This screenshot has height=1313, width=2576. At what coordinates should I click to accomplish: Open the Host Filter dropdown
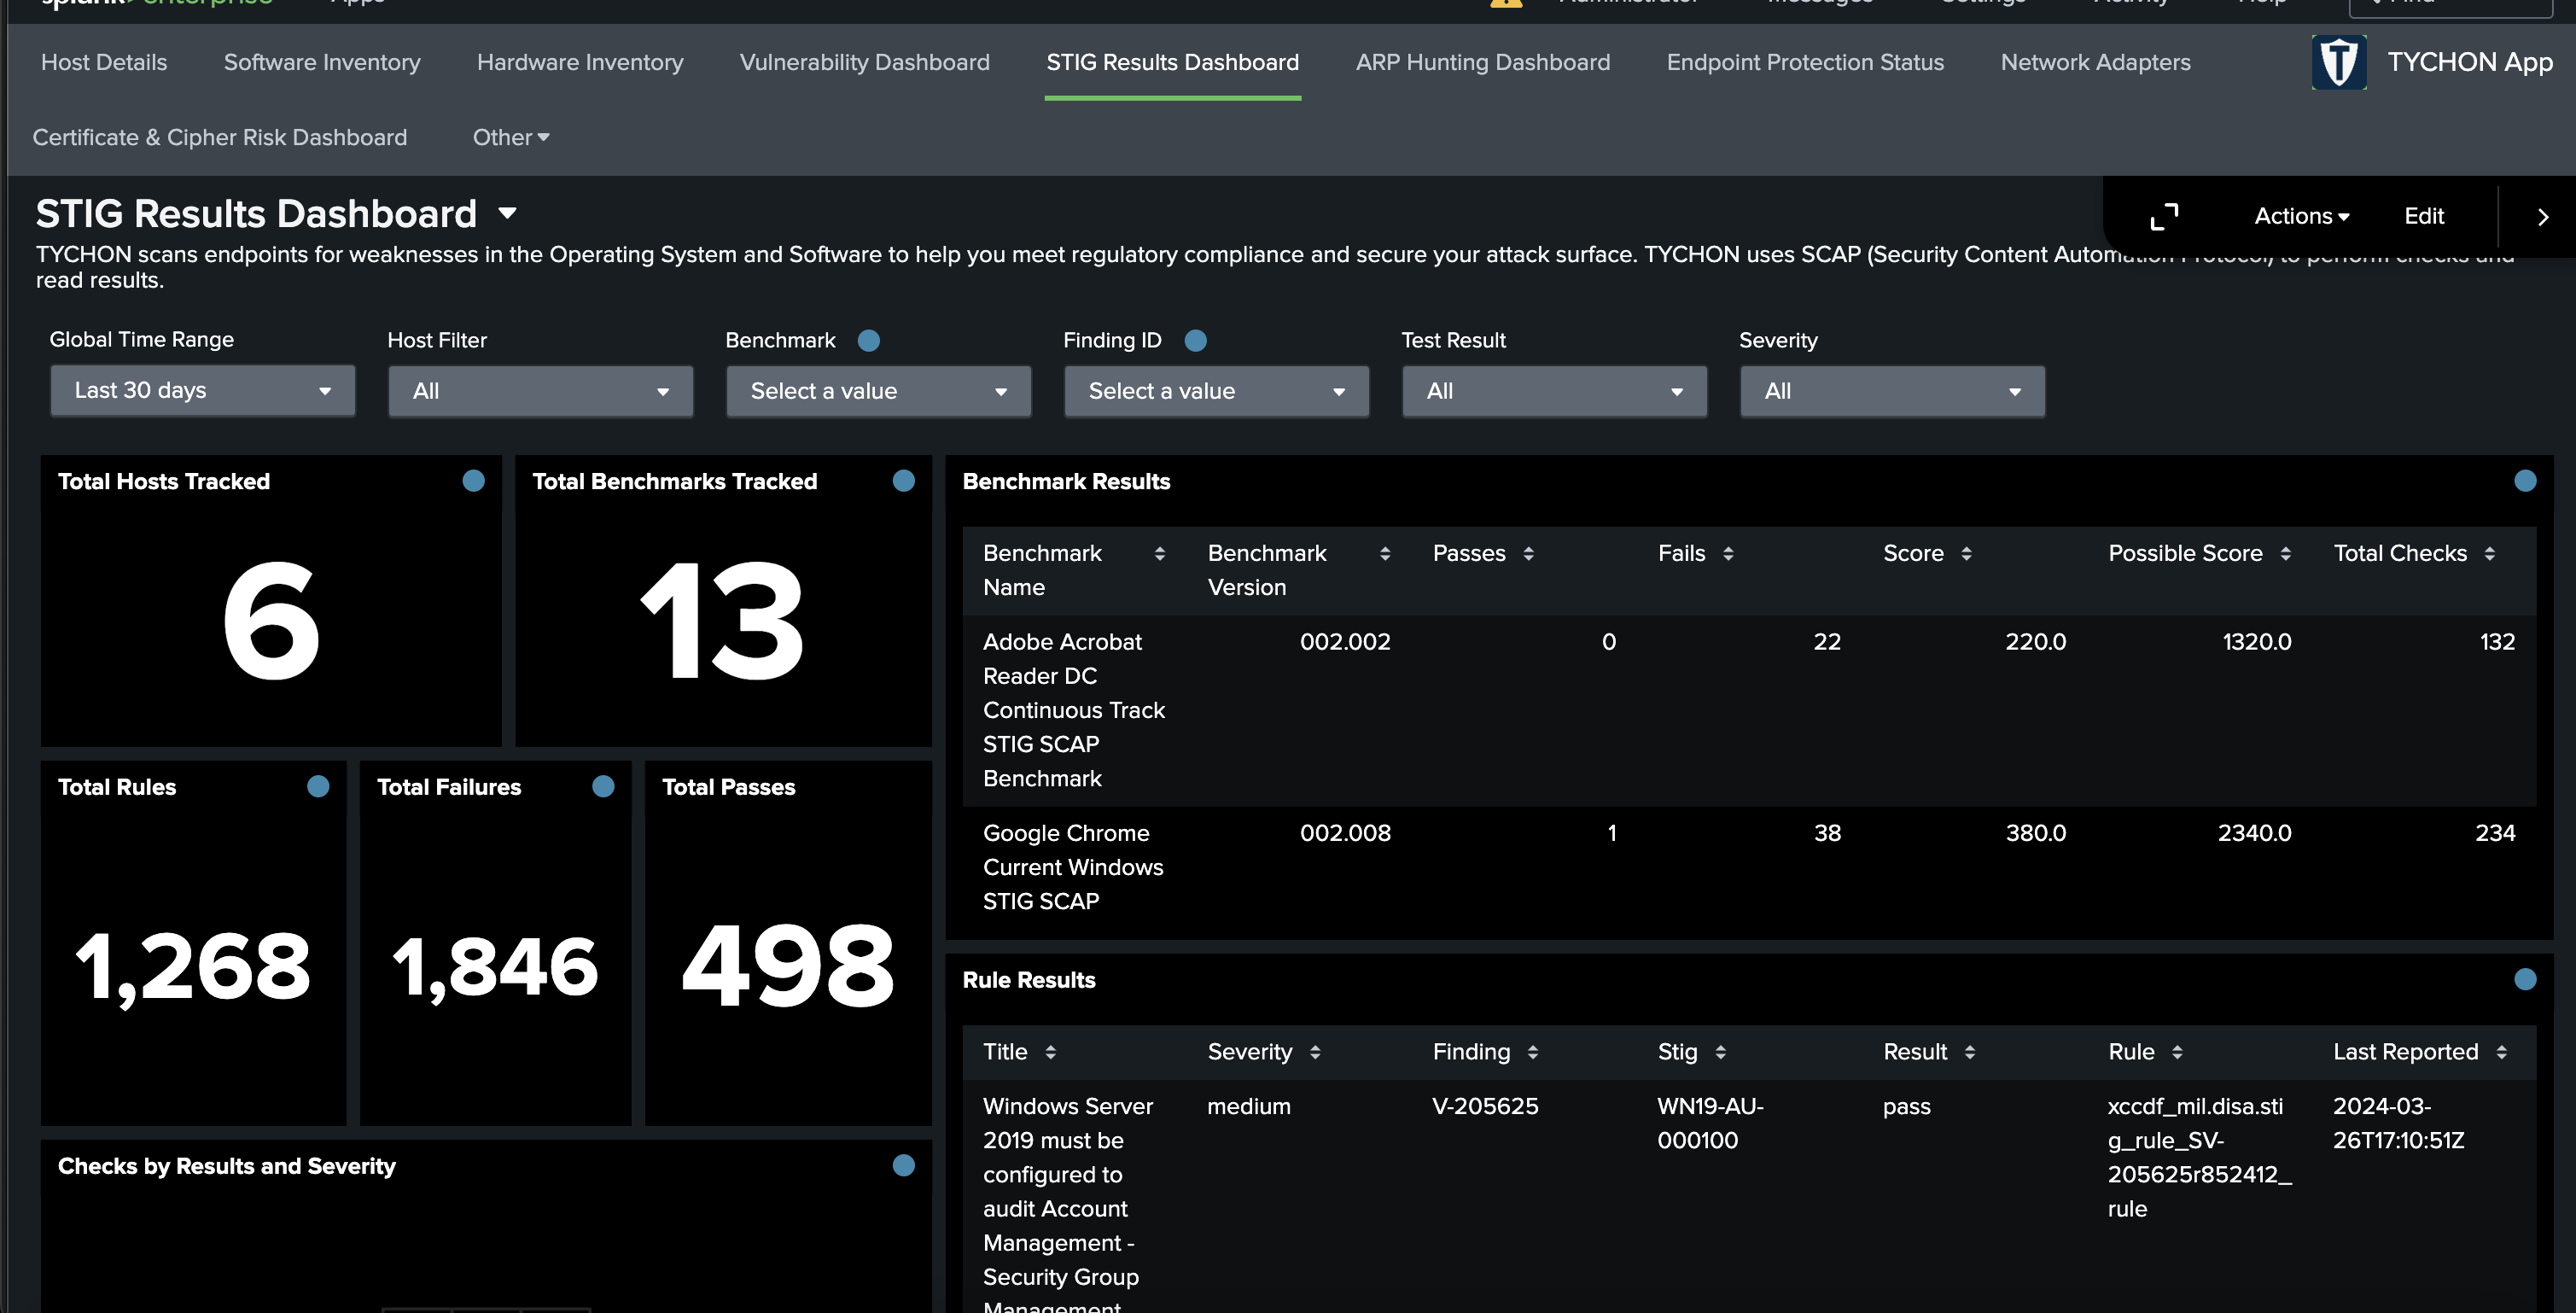coord(541,391)
